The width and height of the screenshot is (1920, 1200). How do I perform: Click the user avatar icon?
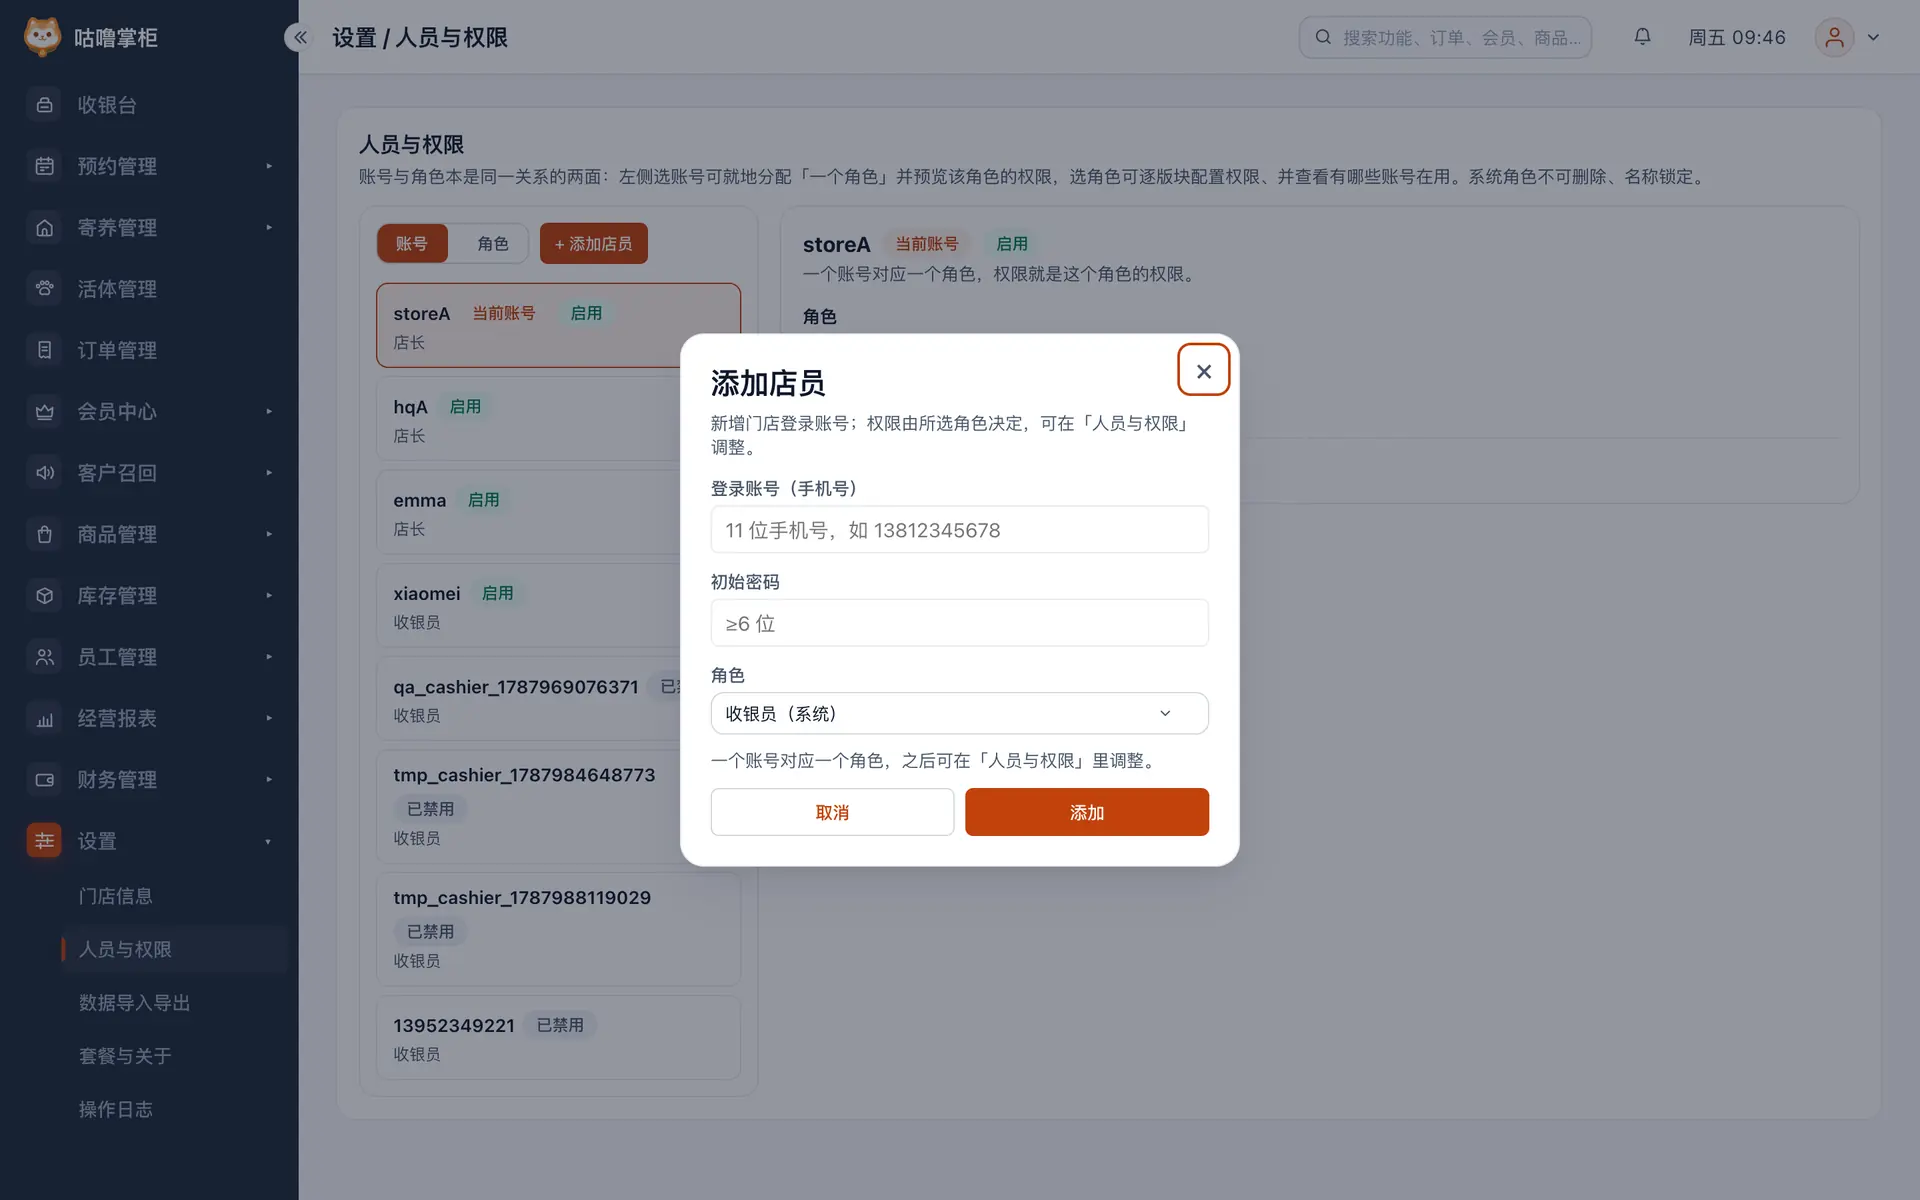point(1834,37)
